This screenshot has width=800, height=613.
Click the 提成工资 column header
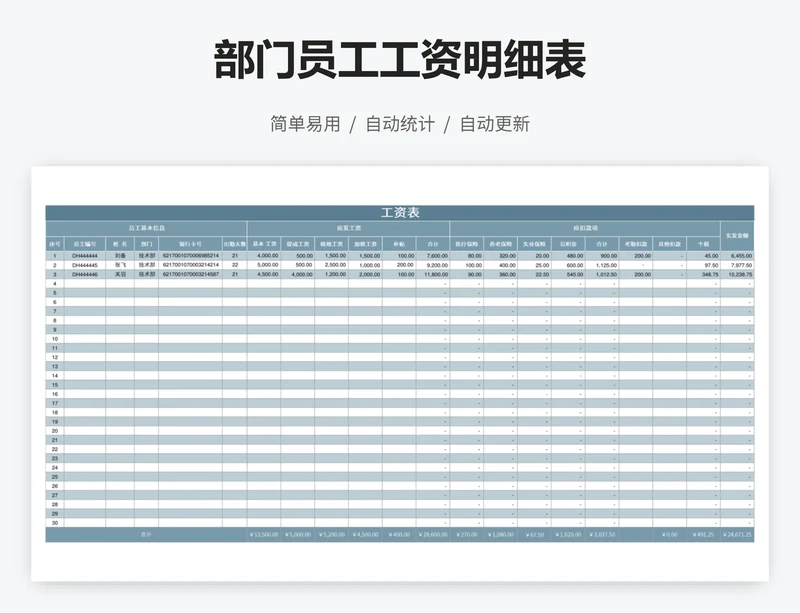(298, 244)
